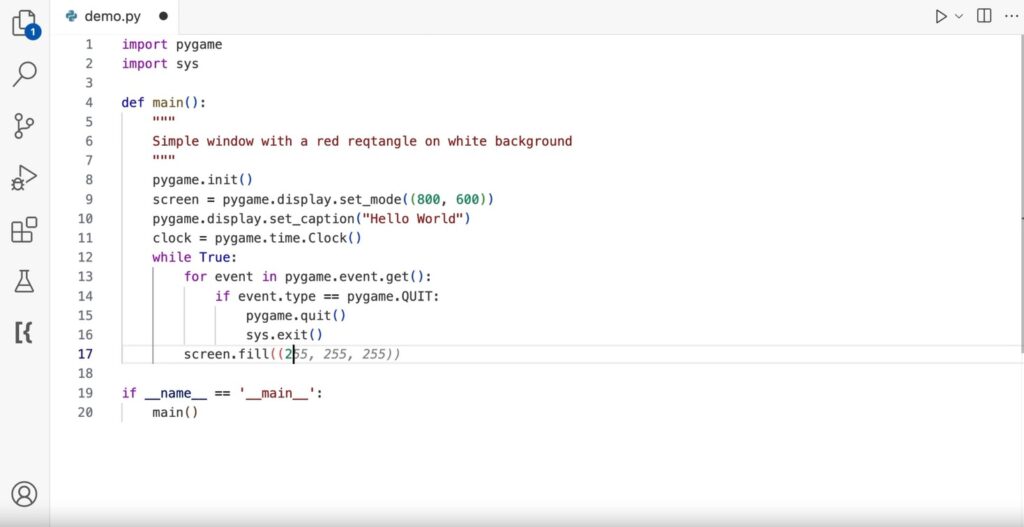Image resolution: width=1024 pixels, height=527 pixels.
Task: Expand the run options dropdown arrow
Action: (959, 16)
